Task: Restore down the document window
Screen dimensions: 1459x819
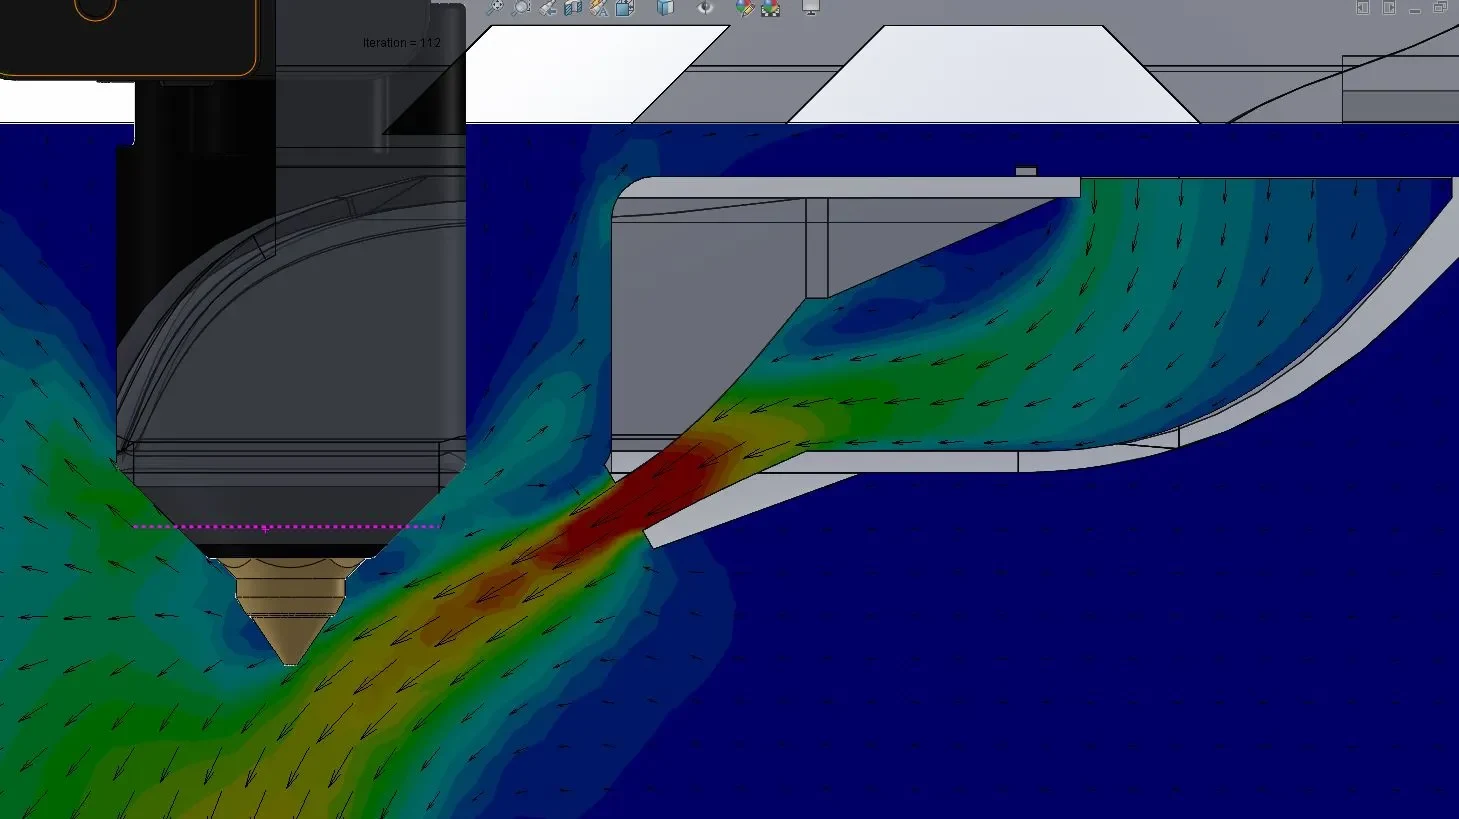Action: [1440, 7]
